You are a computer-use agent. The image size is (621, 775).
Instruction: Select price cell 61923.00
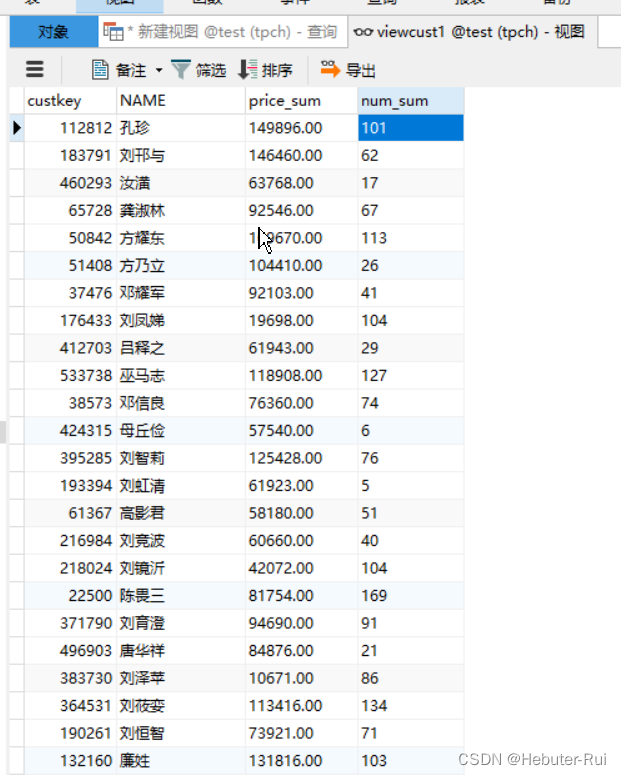coord(302,486)
